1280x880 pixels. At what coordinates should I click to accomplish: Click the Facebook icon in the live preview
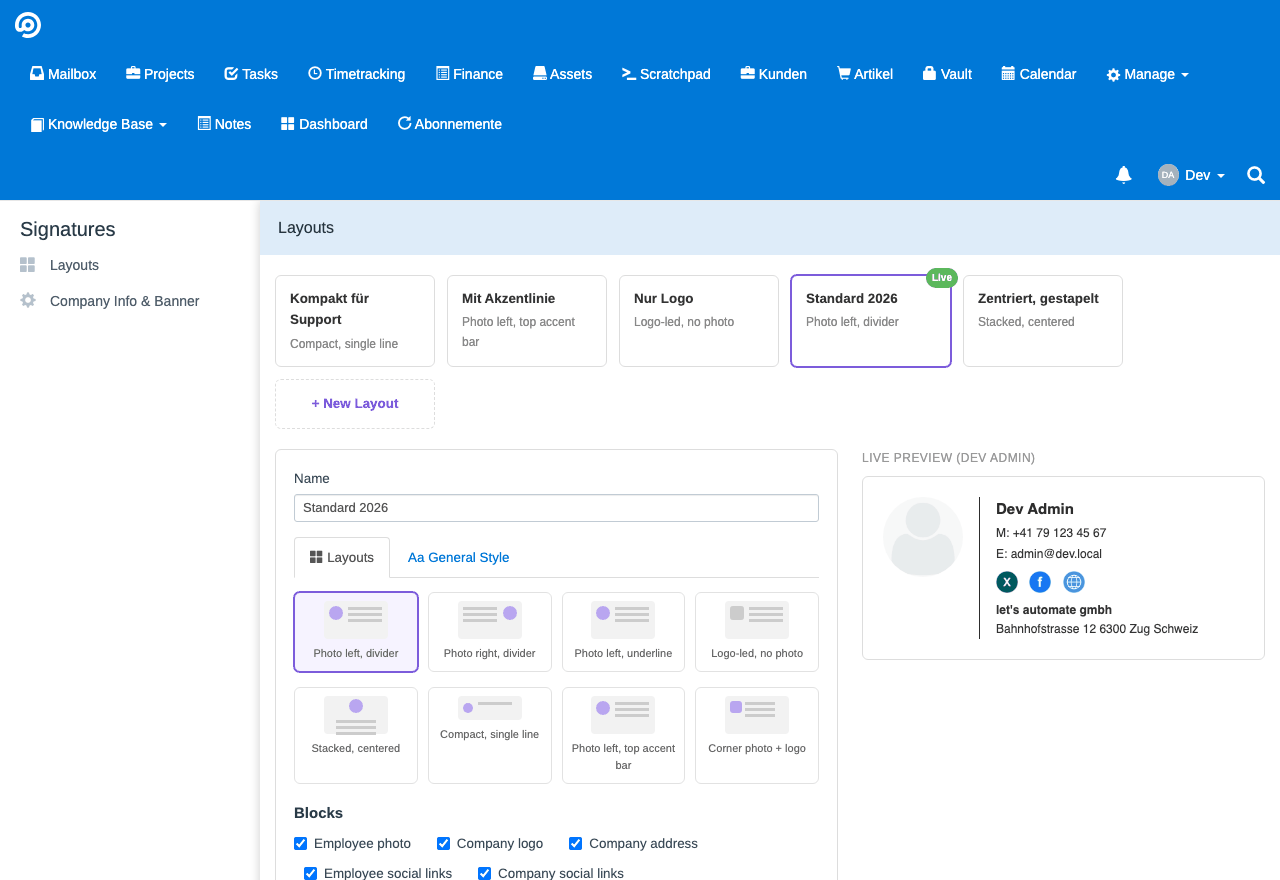click(x=1040, y=582)
